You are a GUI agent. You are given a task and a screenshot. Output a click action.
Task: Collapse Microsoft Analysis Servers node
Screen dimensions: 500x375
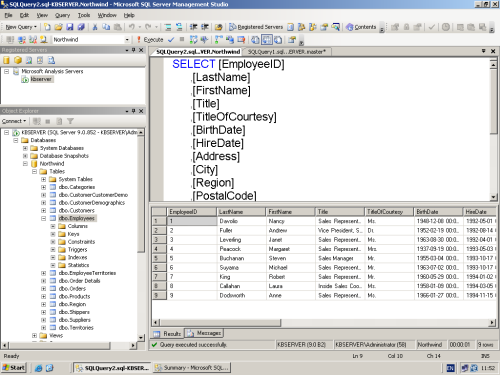click(6, 71)
